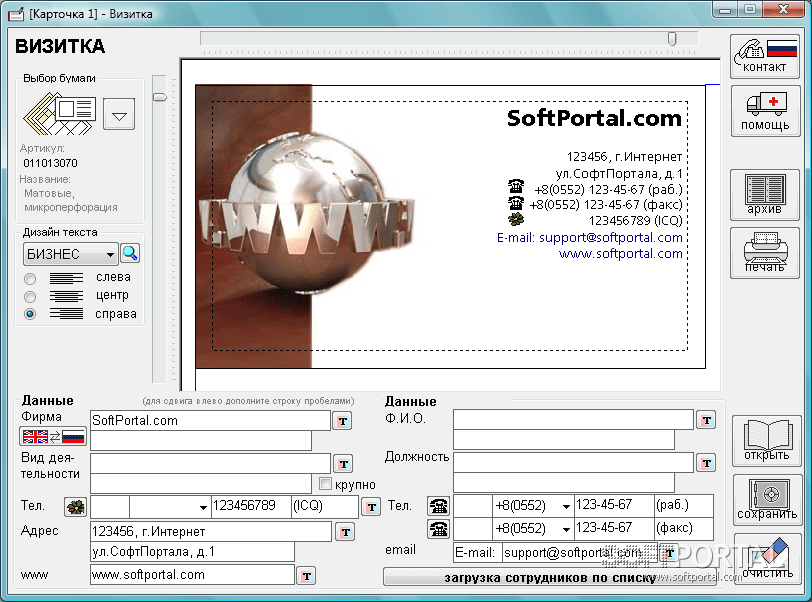Click the email field support@softportal.com
This screenshot has width=812, height=602.
(580, 553)
